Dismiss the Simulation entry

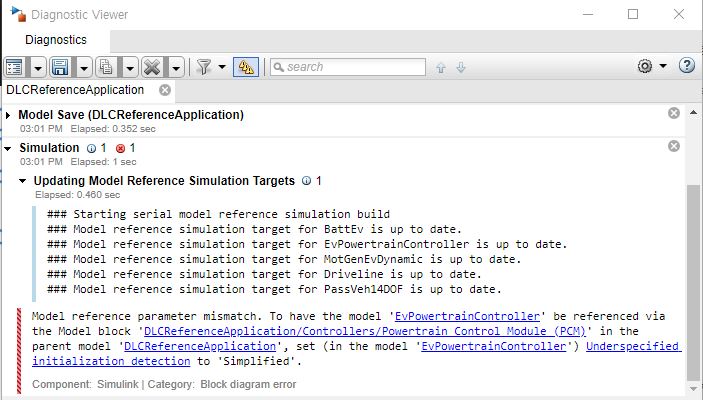673,146
